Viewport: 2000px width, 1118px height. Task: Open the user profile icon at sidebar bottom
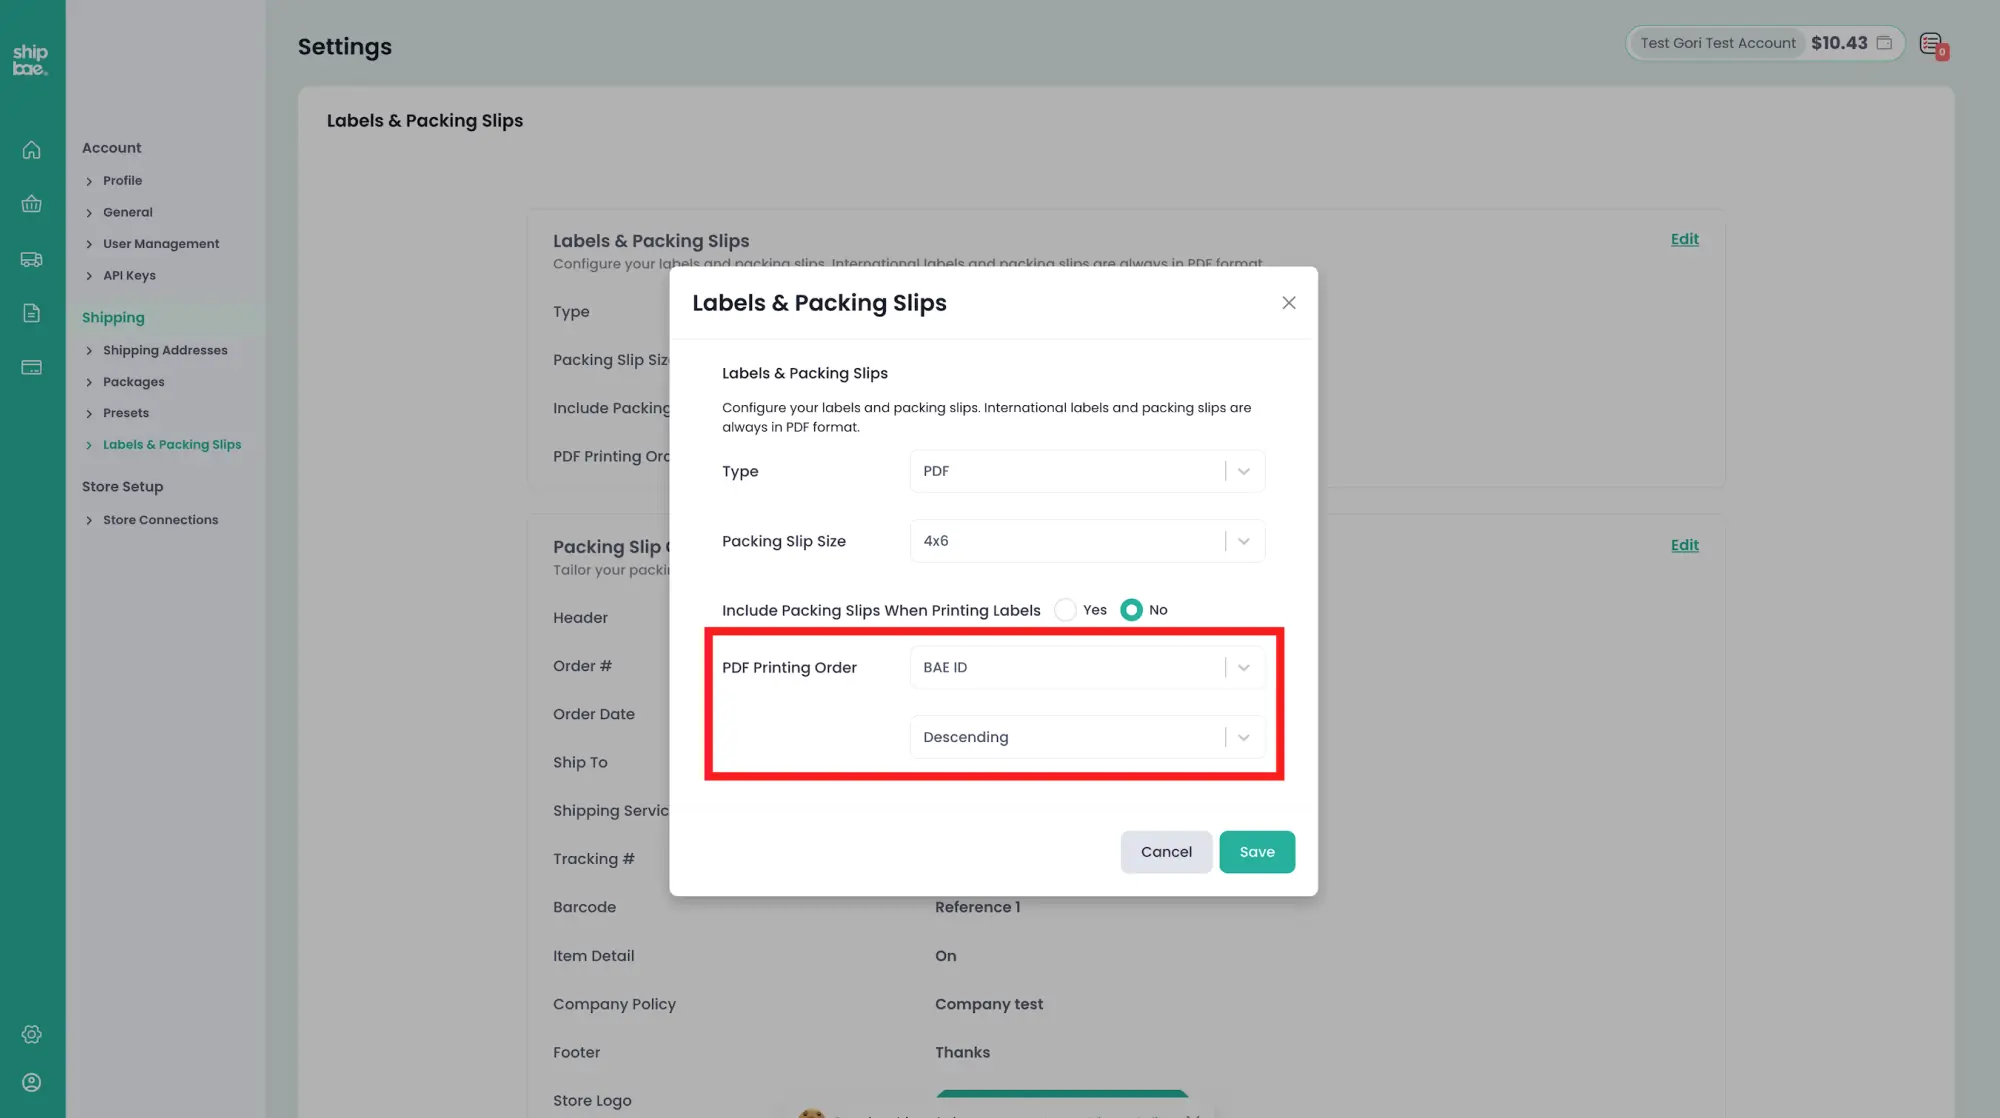click(x=32, y=1082)
